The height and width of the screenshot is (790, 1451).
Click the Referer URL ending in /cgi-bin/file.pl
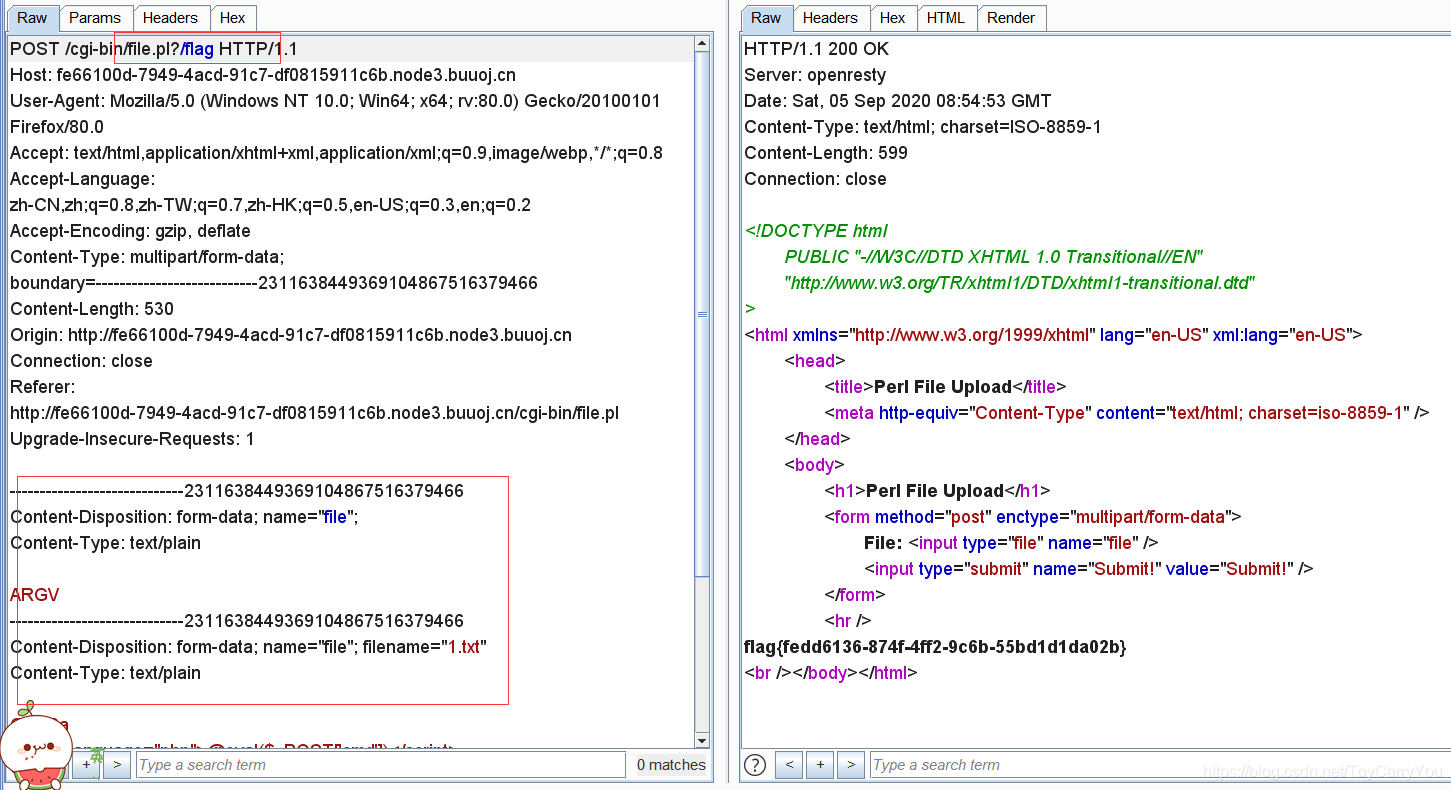(x=314, y=413)
